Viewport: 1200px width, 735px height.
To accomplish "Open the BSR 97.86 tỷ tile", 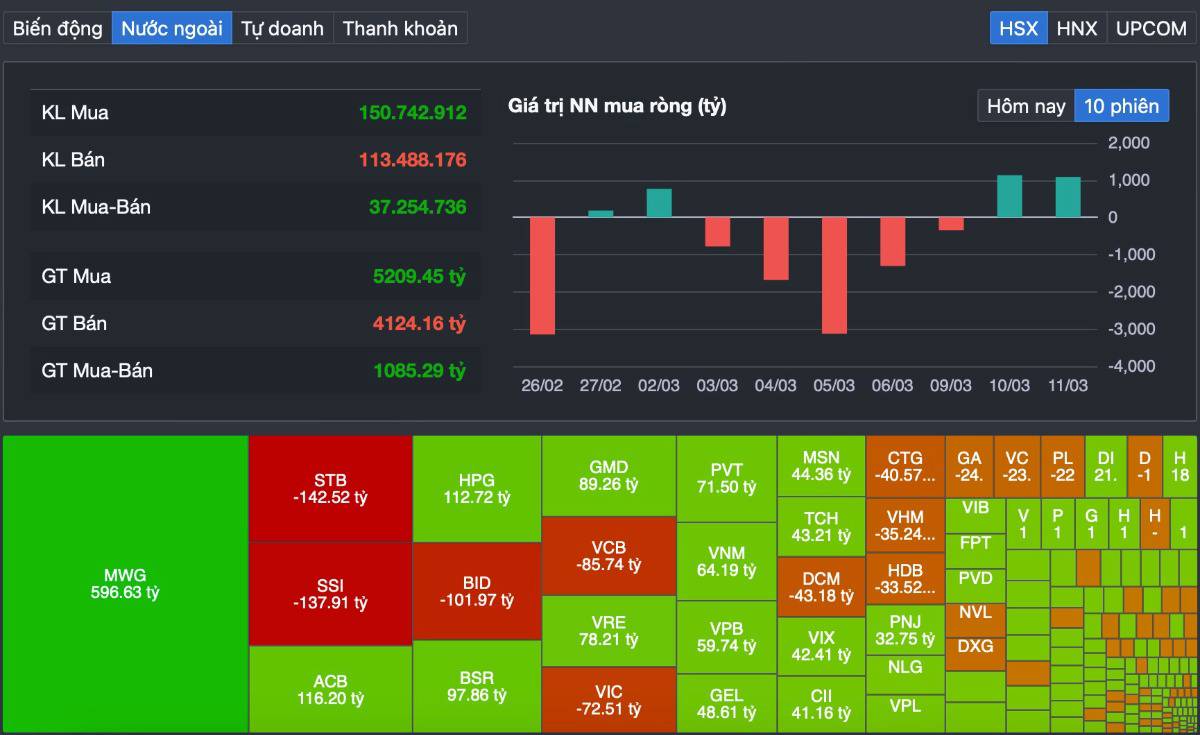I will (477, 687).
